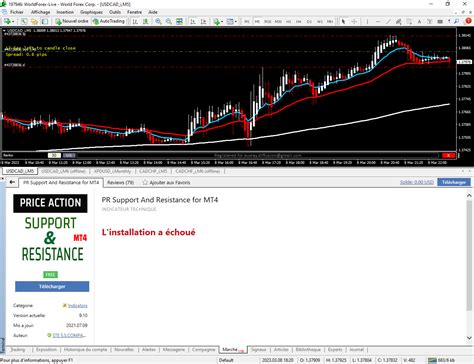The image size is (474, 364).
Task: Open the indicators list dropdown
Action: click(x=218, y=21)
